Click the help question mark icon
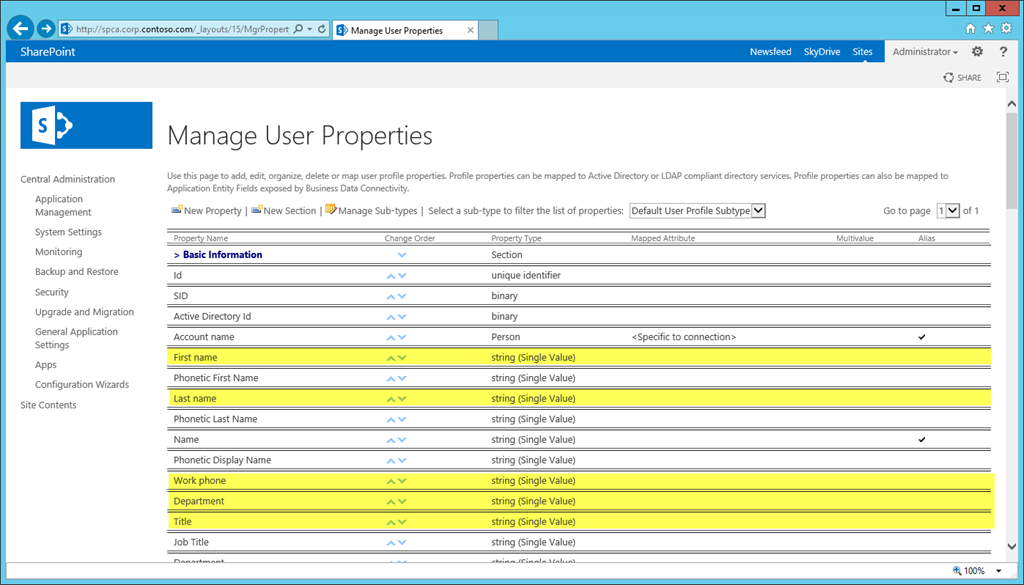 (x=1003, y=52)
